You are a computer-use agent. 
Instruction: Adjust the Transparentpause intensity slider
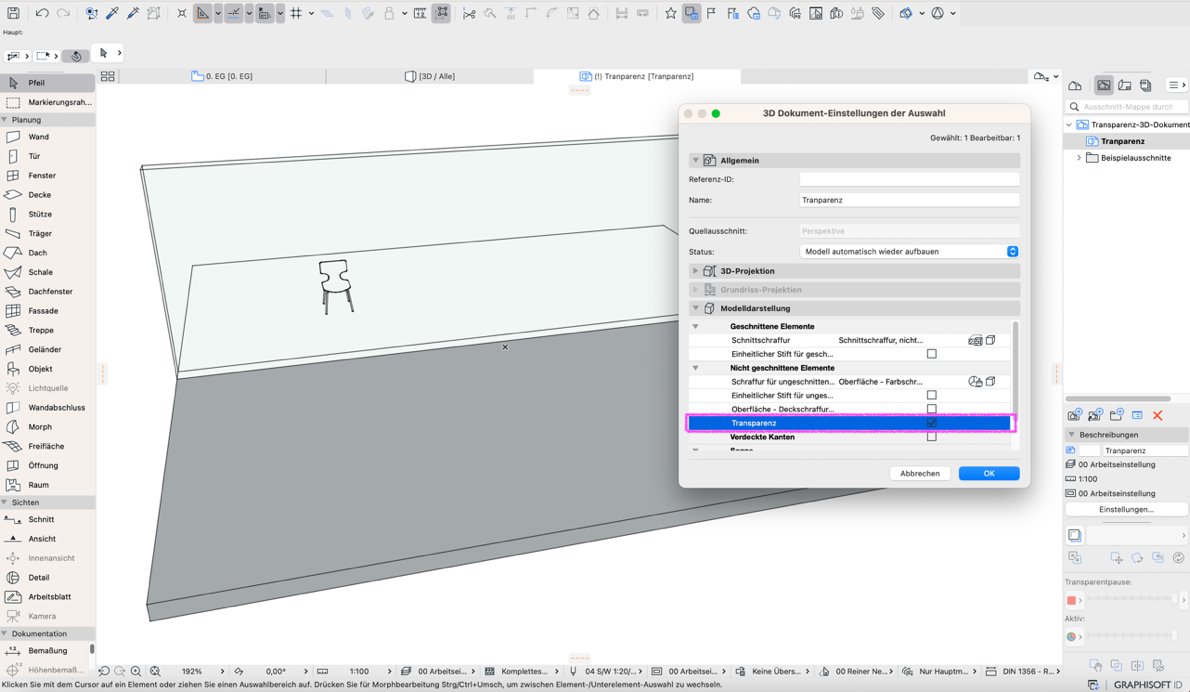click(1132, 599)
